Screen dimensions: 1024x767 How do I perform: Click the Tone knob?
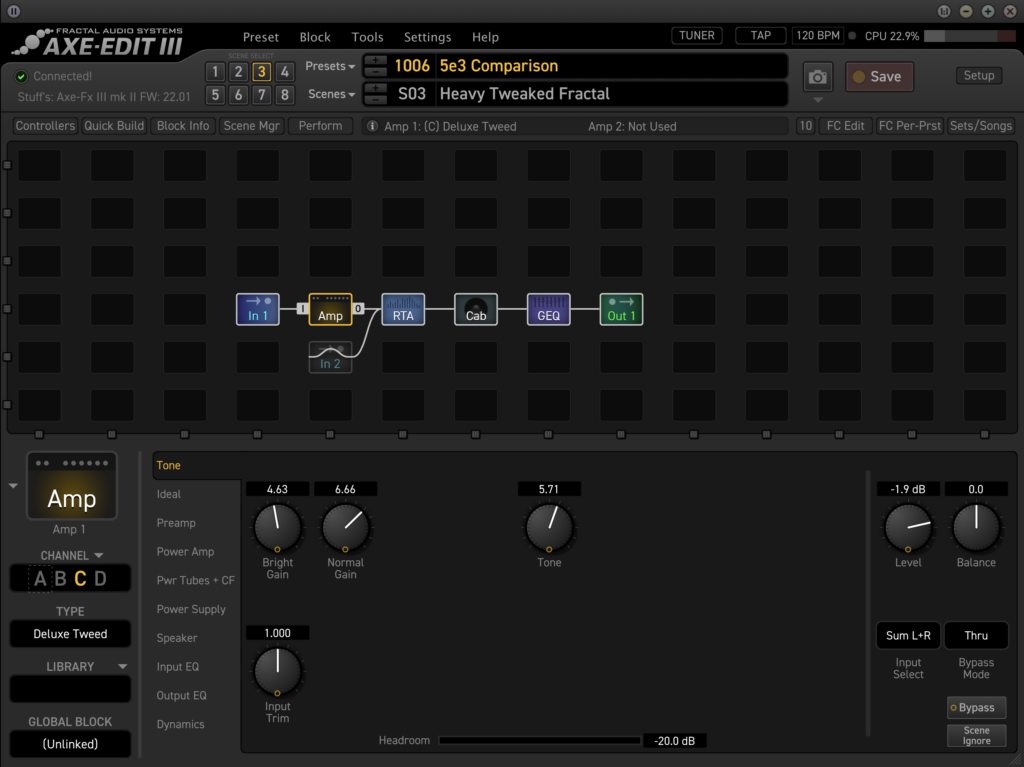[x=549, y=527]
